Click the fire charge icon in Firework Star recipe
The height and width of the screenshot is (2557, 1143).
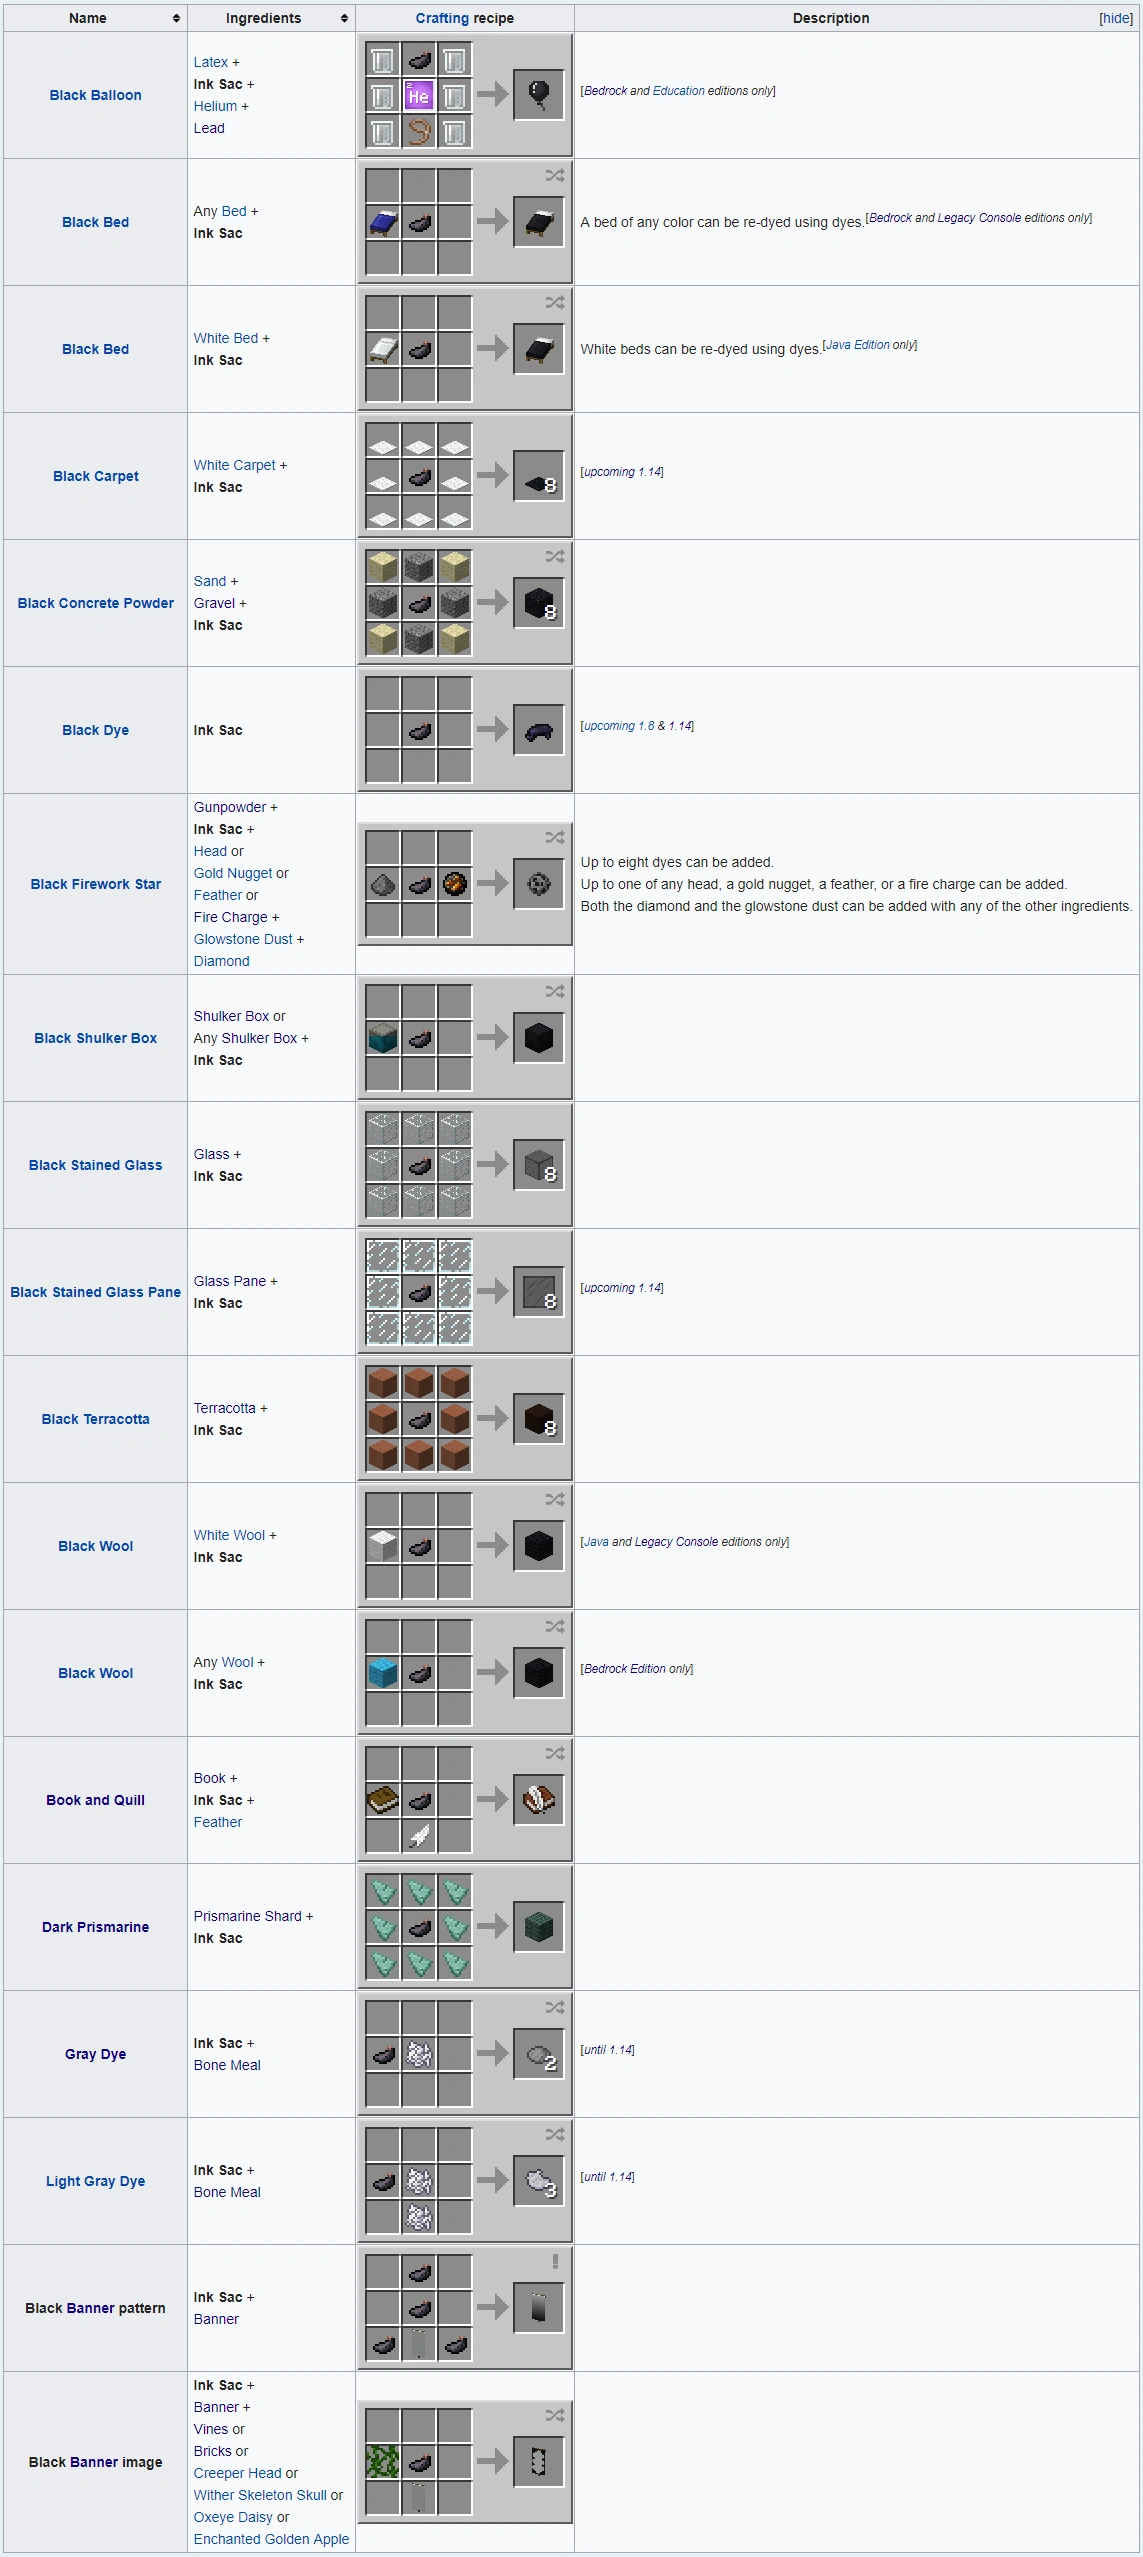pyautogui.click(x=454, y=884)
